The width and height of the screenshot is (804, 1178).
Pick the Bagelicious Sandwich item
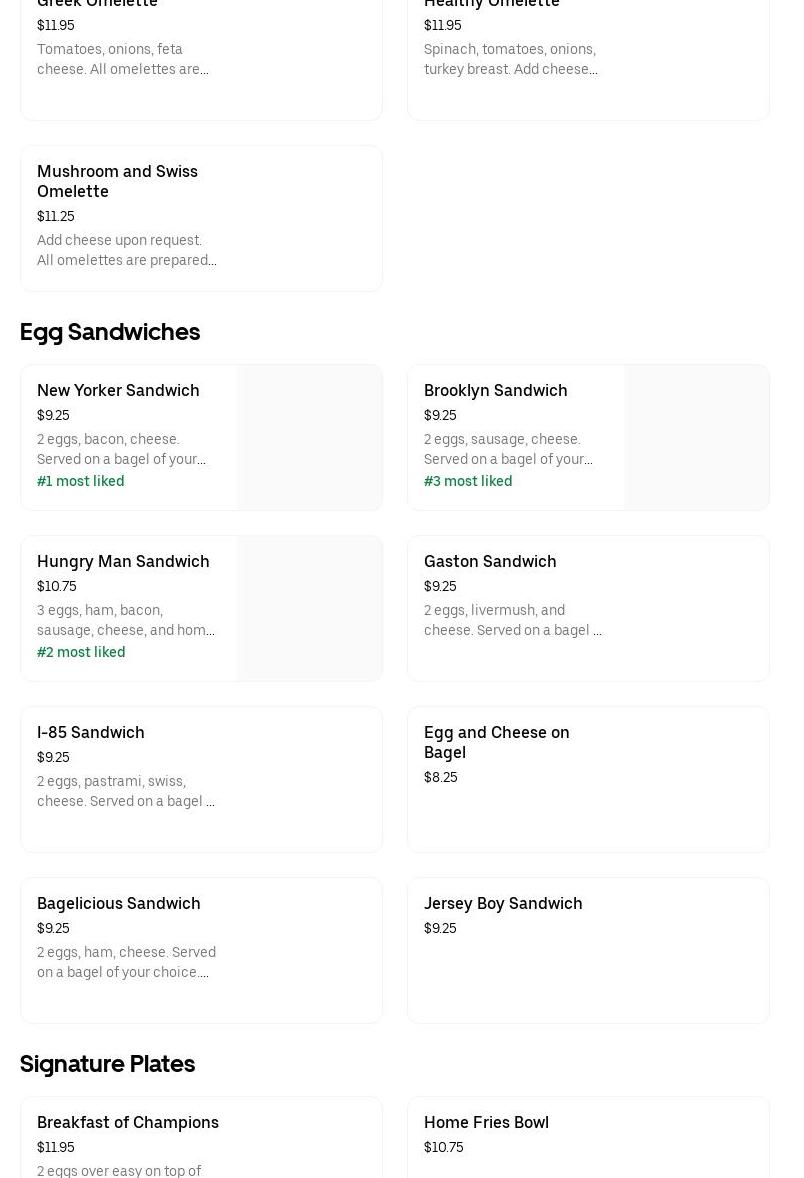(x=119, y=904)
